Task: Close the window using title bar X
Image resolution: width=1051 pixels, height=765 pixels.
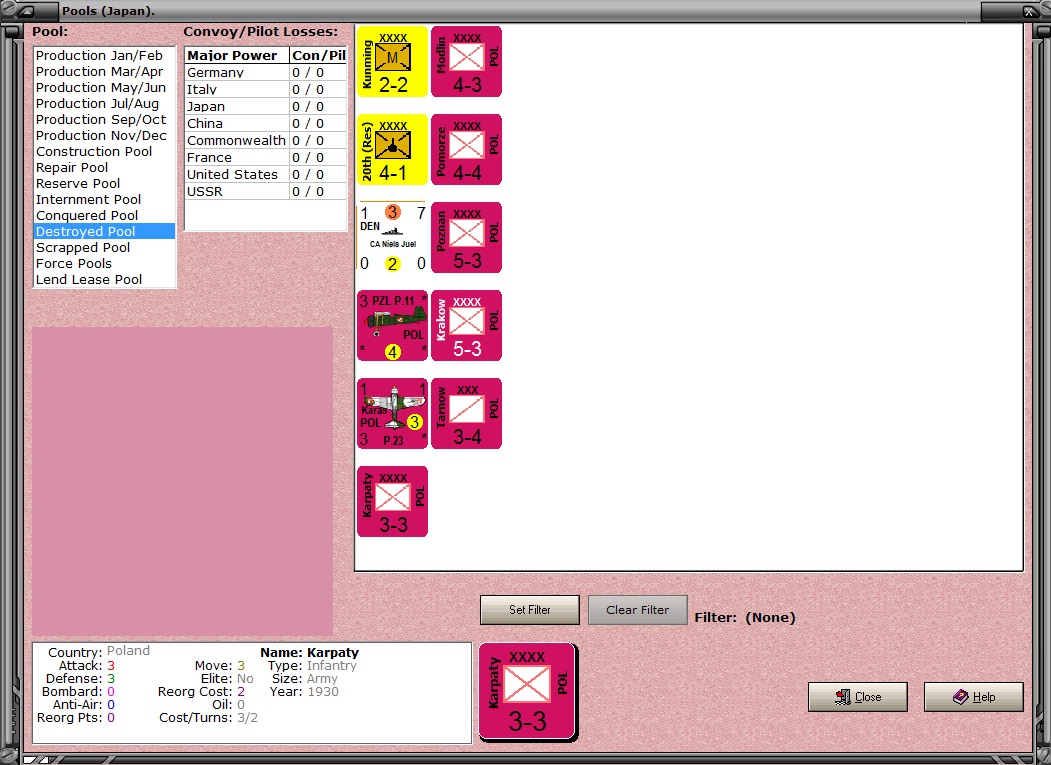Action: [x=1030, y=11]
